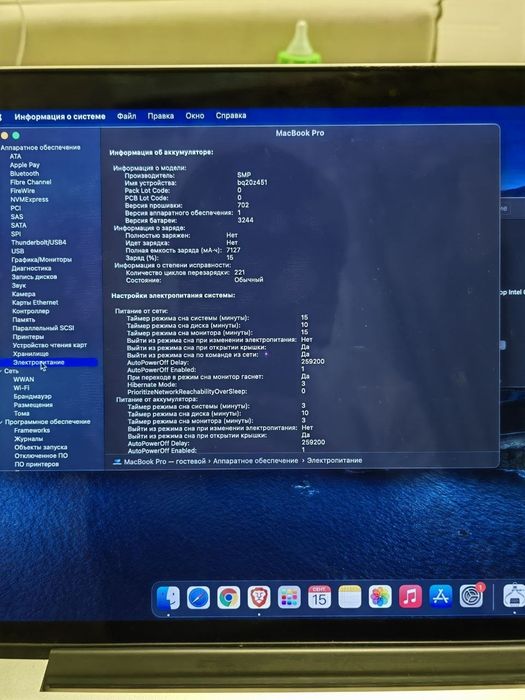Select Параллельный SCSI in the sidebar
The width and height of the screenshot is (525, 700).
43,328
